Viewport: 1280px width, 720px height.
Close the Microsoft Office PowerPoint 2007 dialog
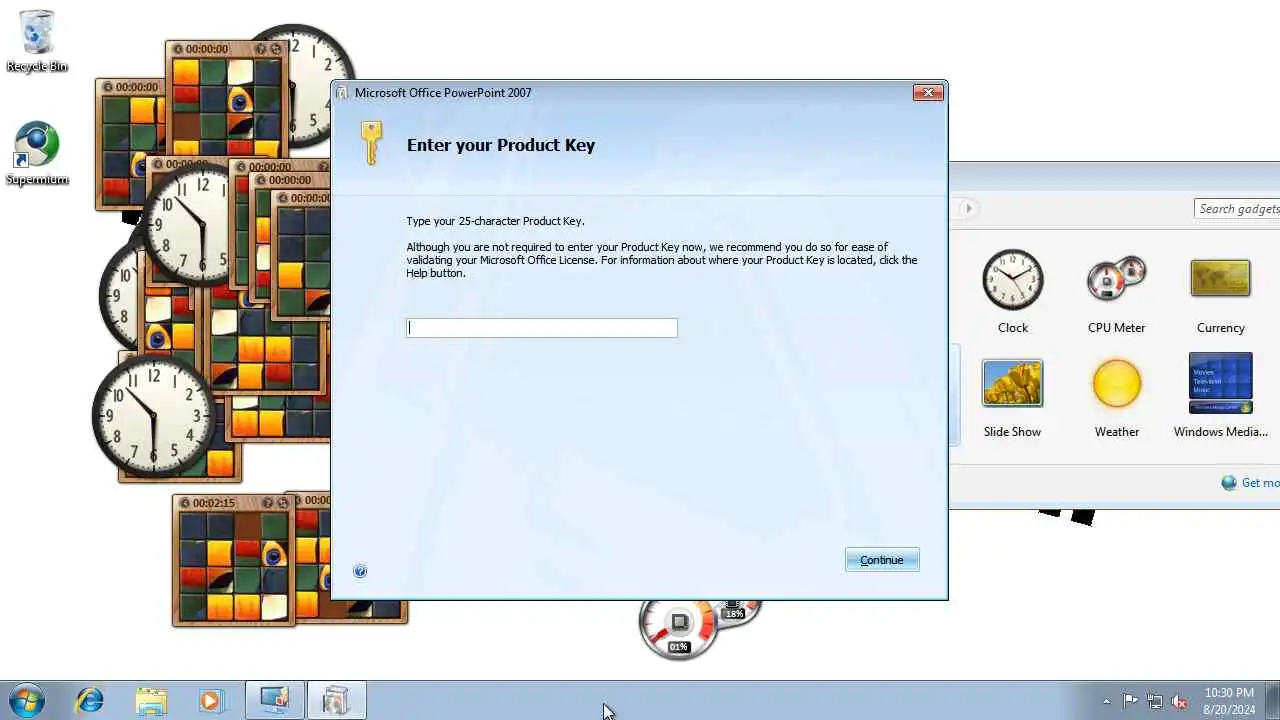pos(928,93)
